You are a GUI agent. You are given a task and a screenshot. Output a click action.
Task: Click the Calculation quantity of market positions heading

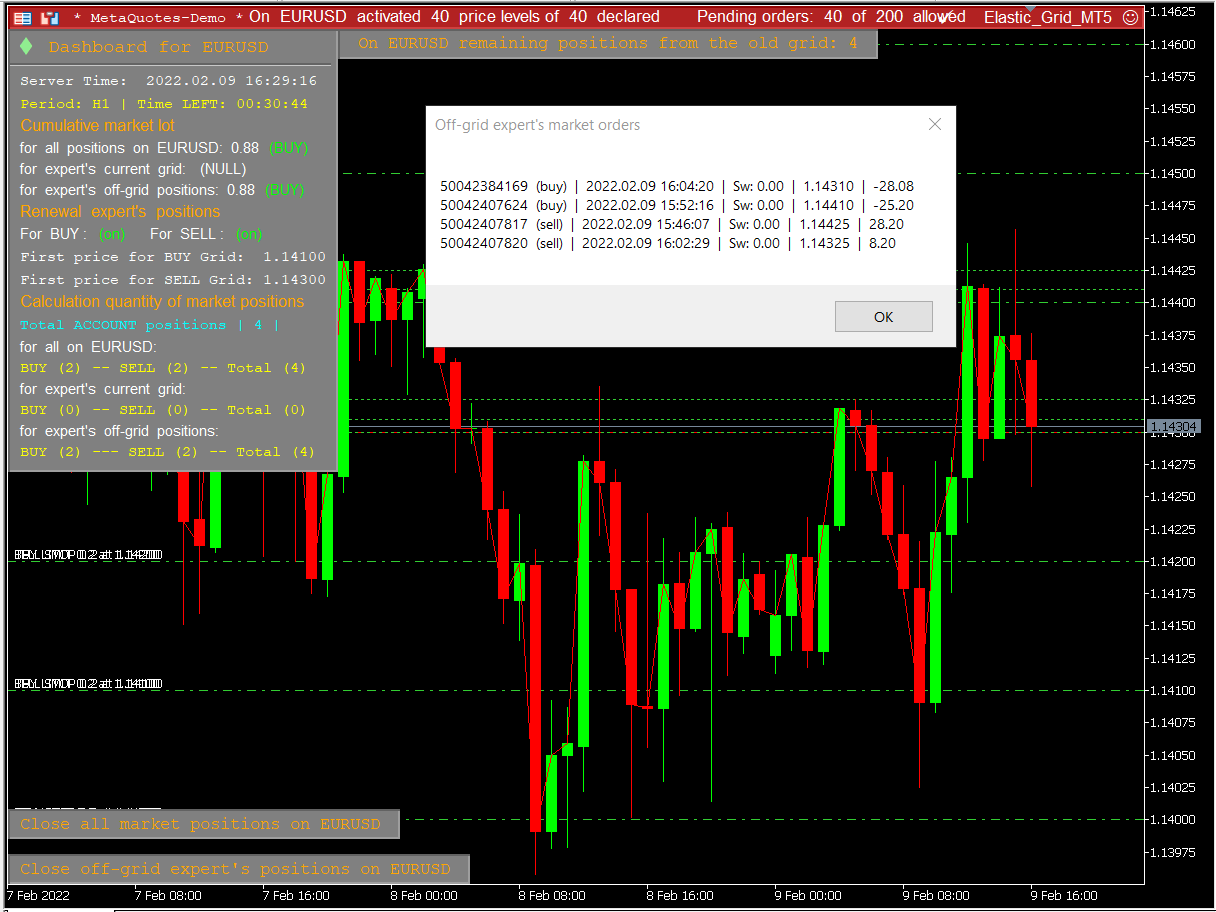162,301
